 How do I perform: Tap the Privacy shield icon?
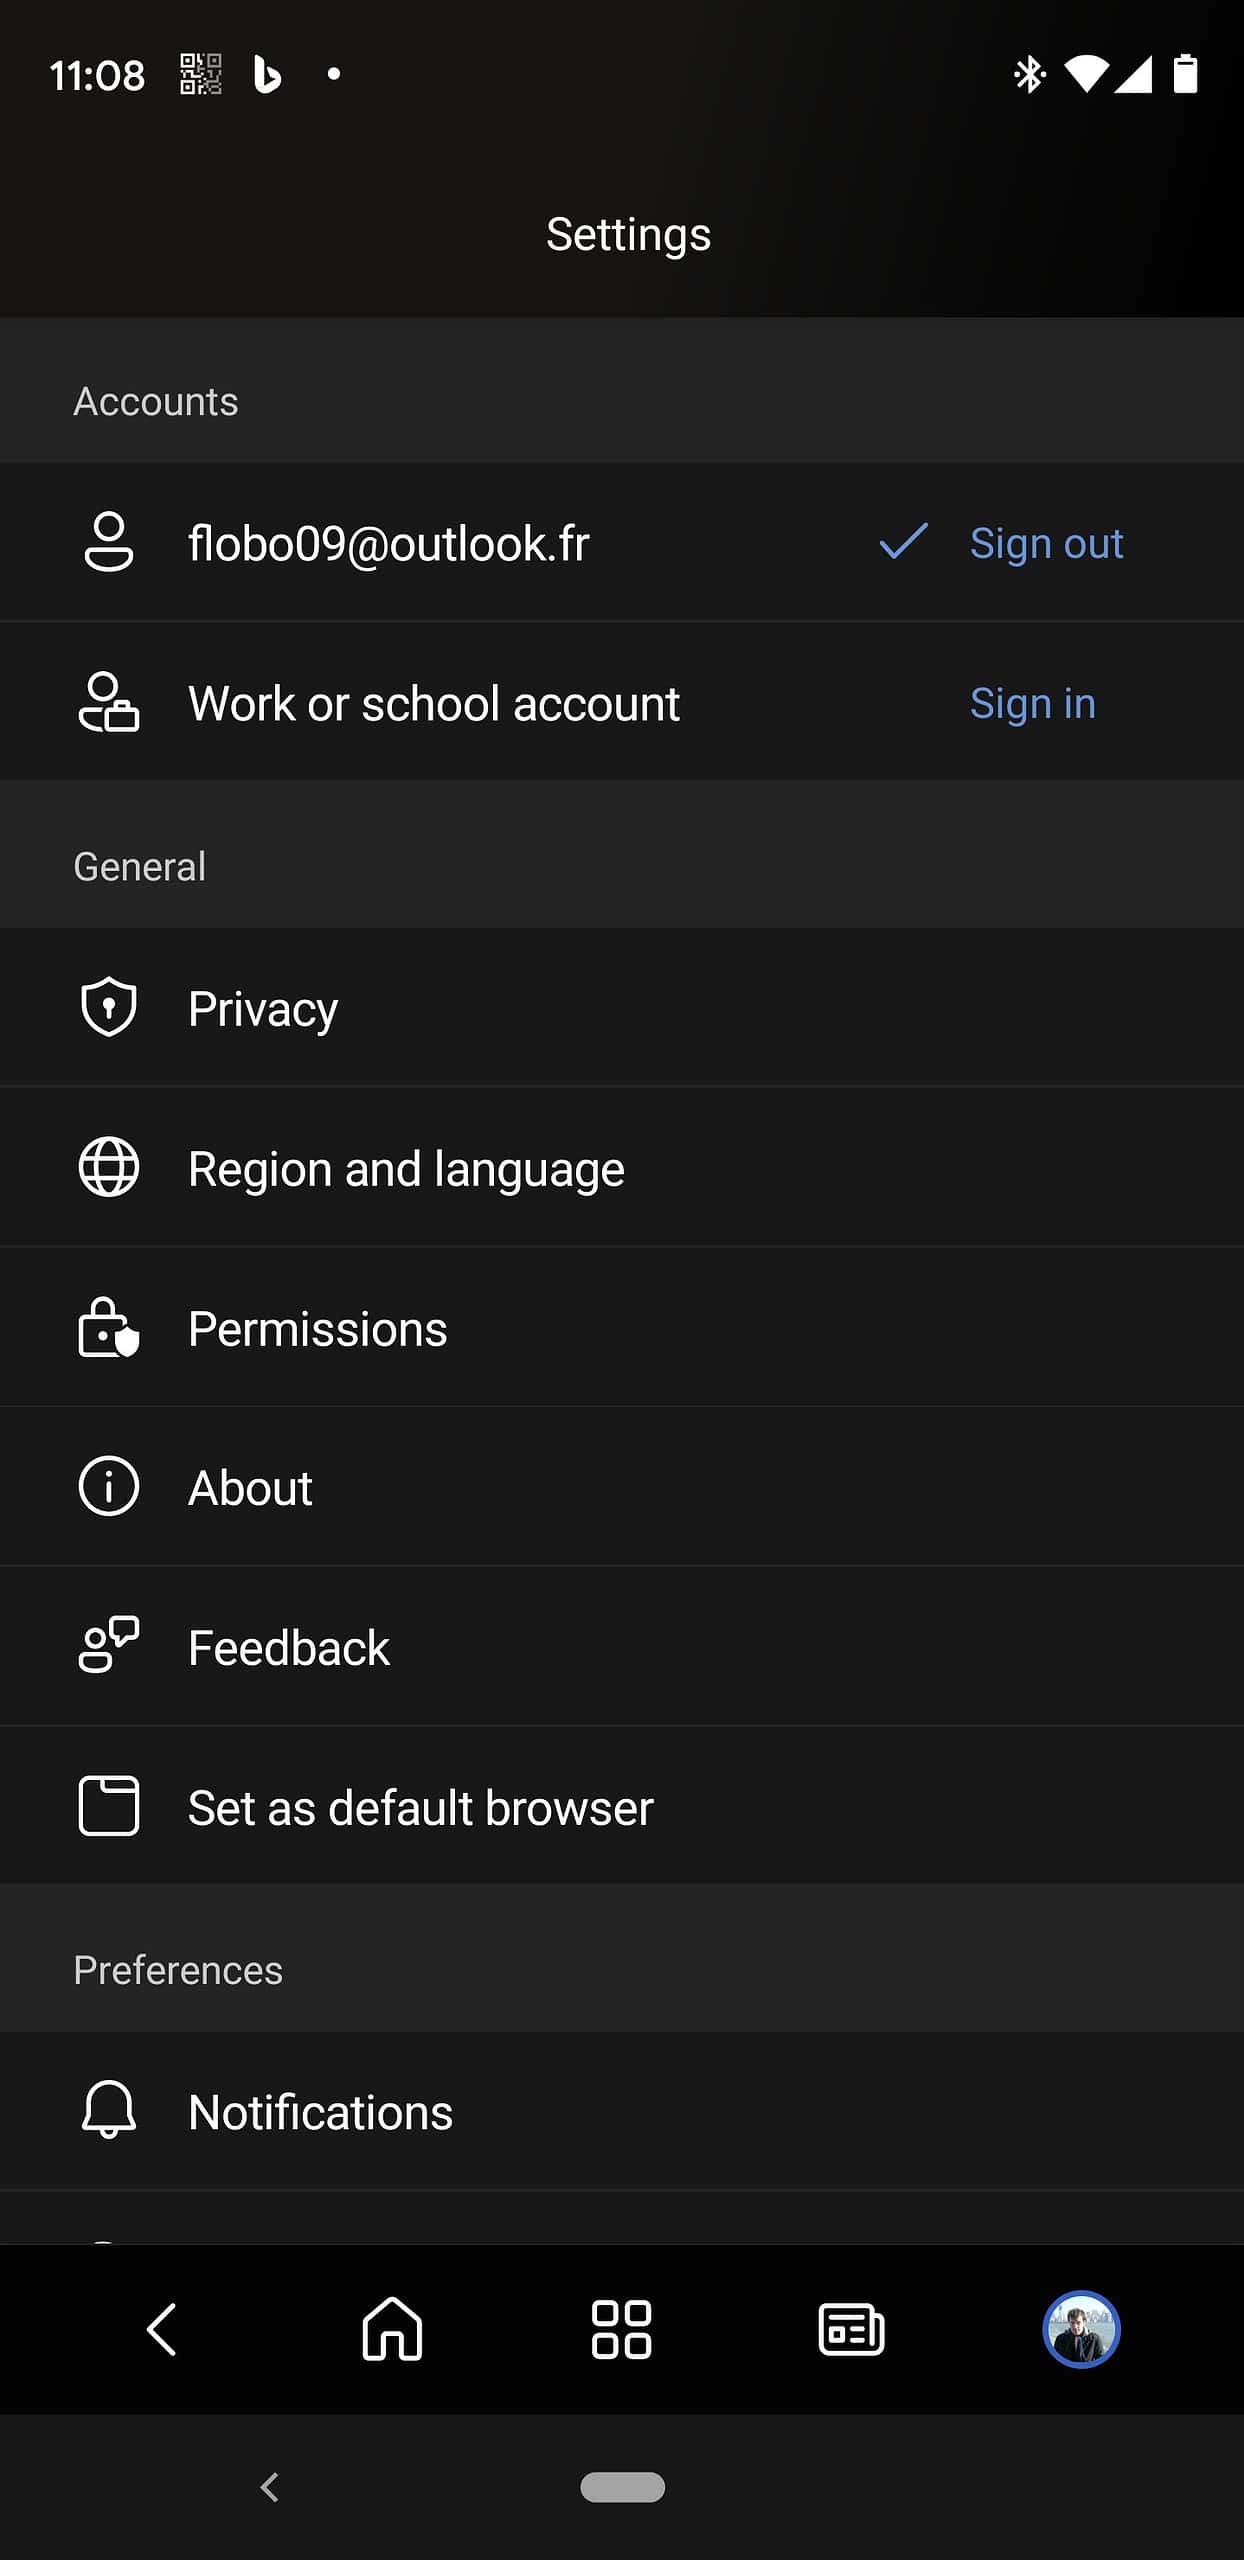tap(109, 1006)
